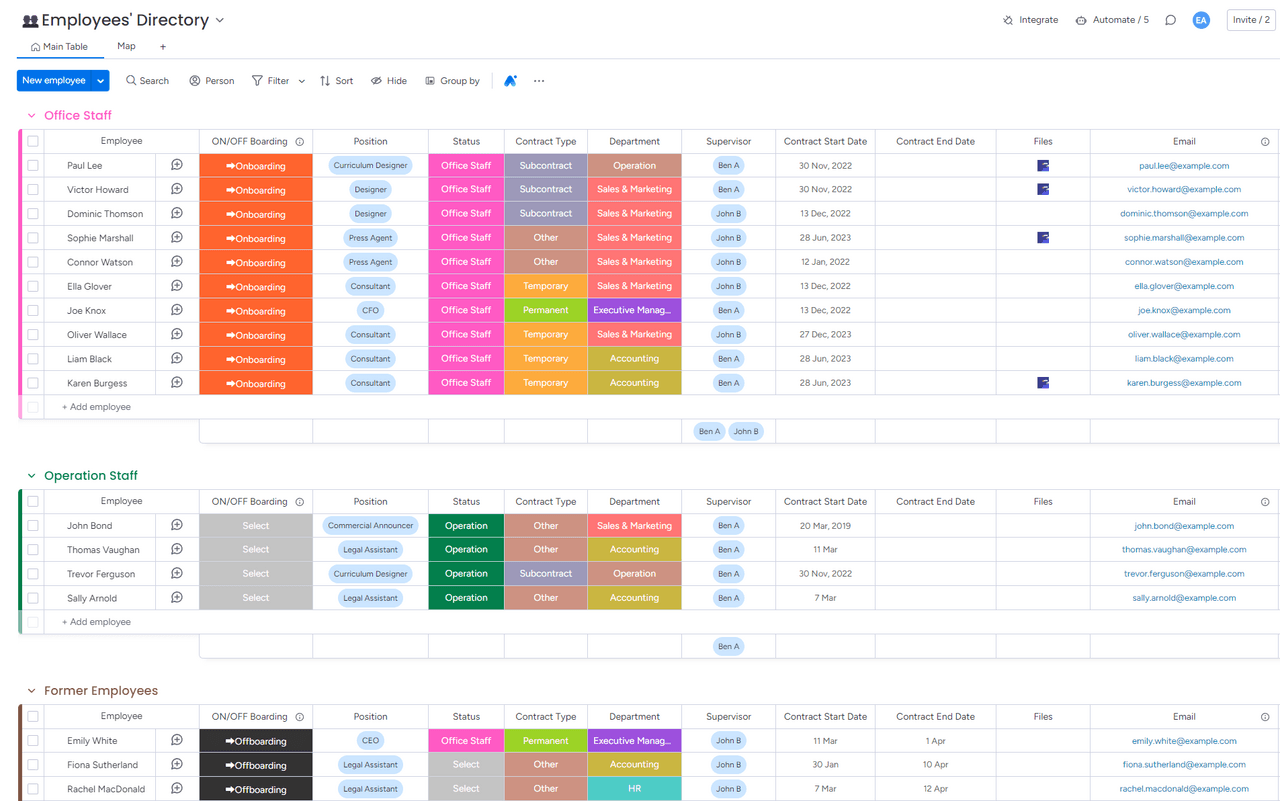Switch to the Main Table tab

tap(60, 47)
